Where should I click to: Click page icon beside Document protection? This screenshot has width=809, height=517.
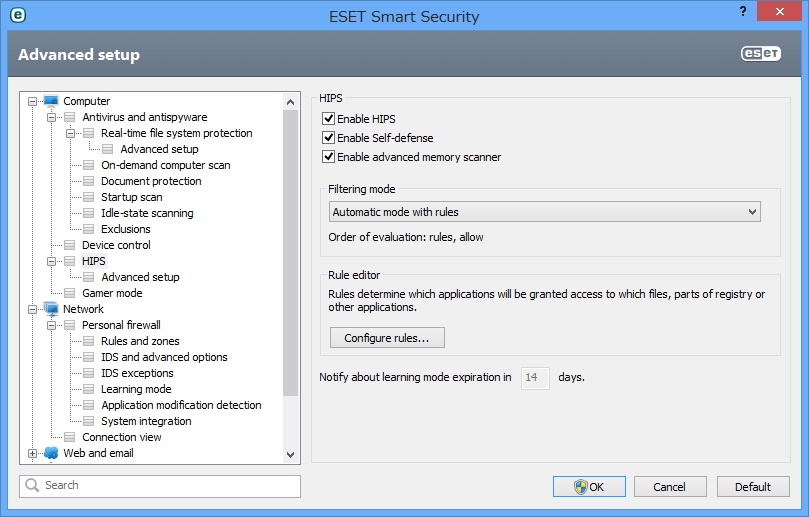[x=89, y=181]
